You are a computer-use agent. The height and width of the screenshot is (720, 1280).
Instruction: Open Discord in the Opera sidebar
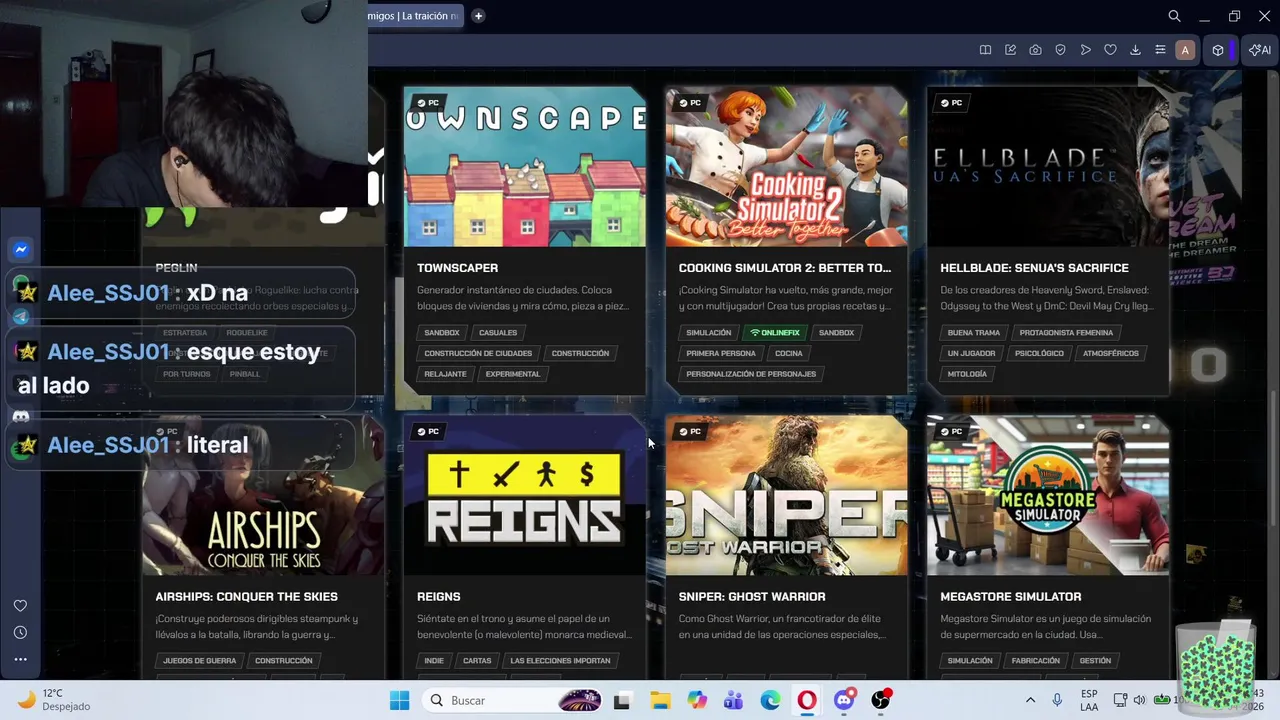[x=20, y=416]
